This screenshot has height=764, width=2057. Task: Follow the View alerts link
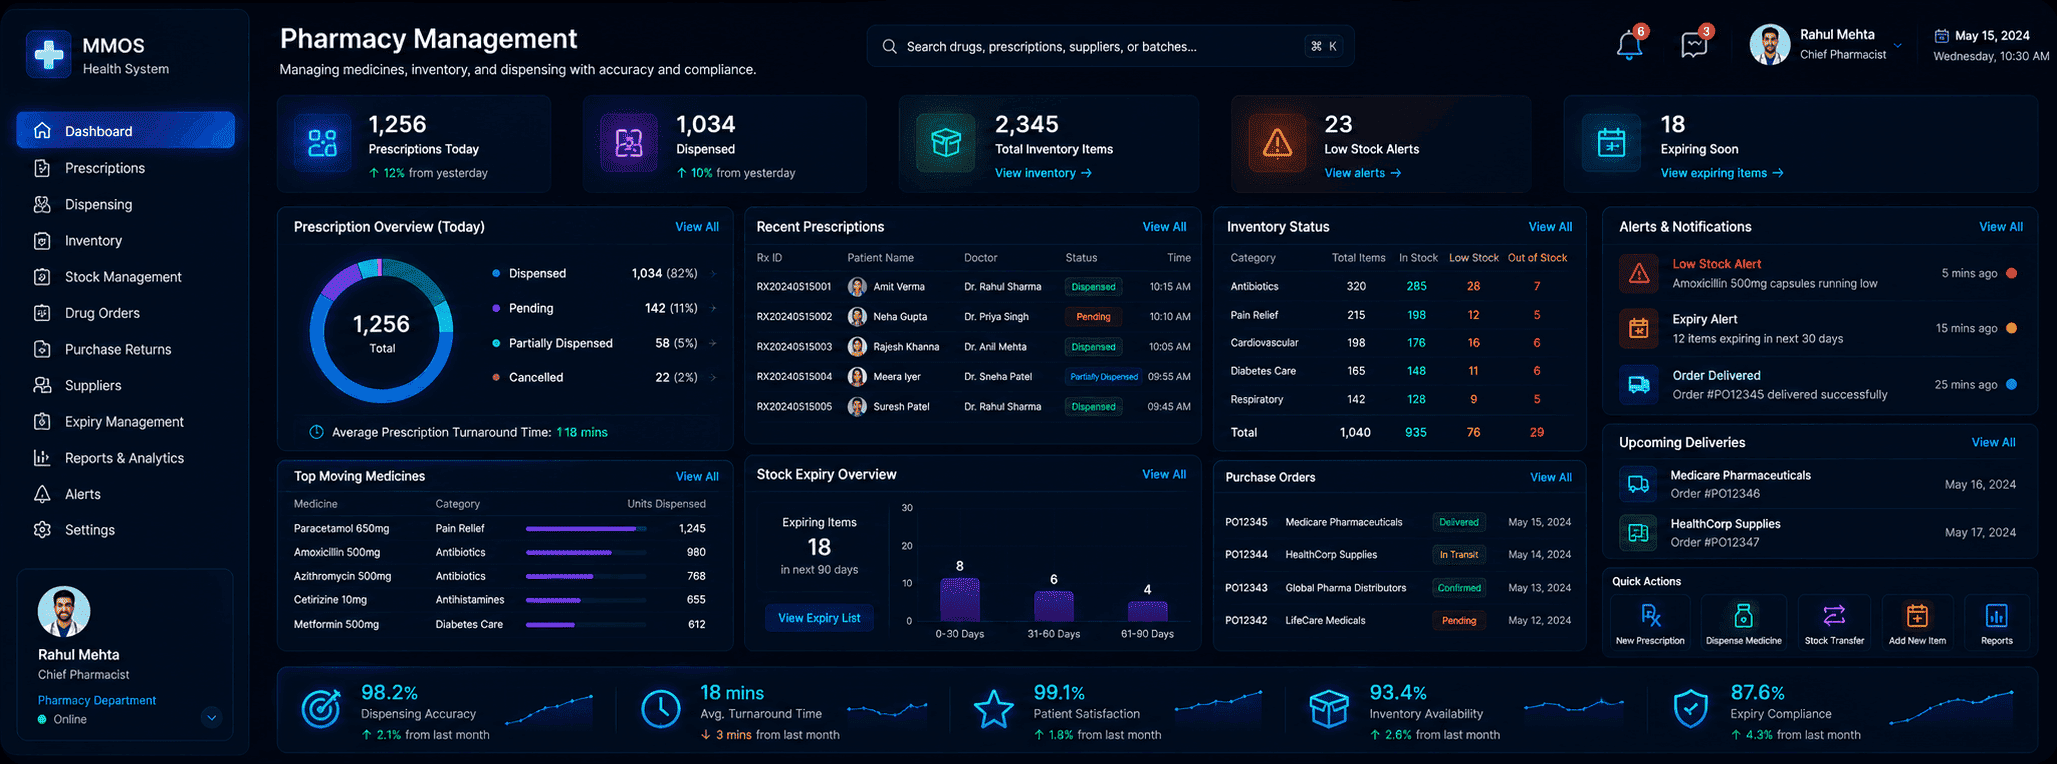(1363, 173)
